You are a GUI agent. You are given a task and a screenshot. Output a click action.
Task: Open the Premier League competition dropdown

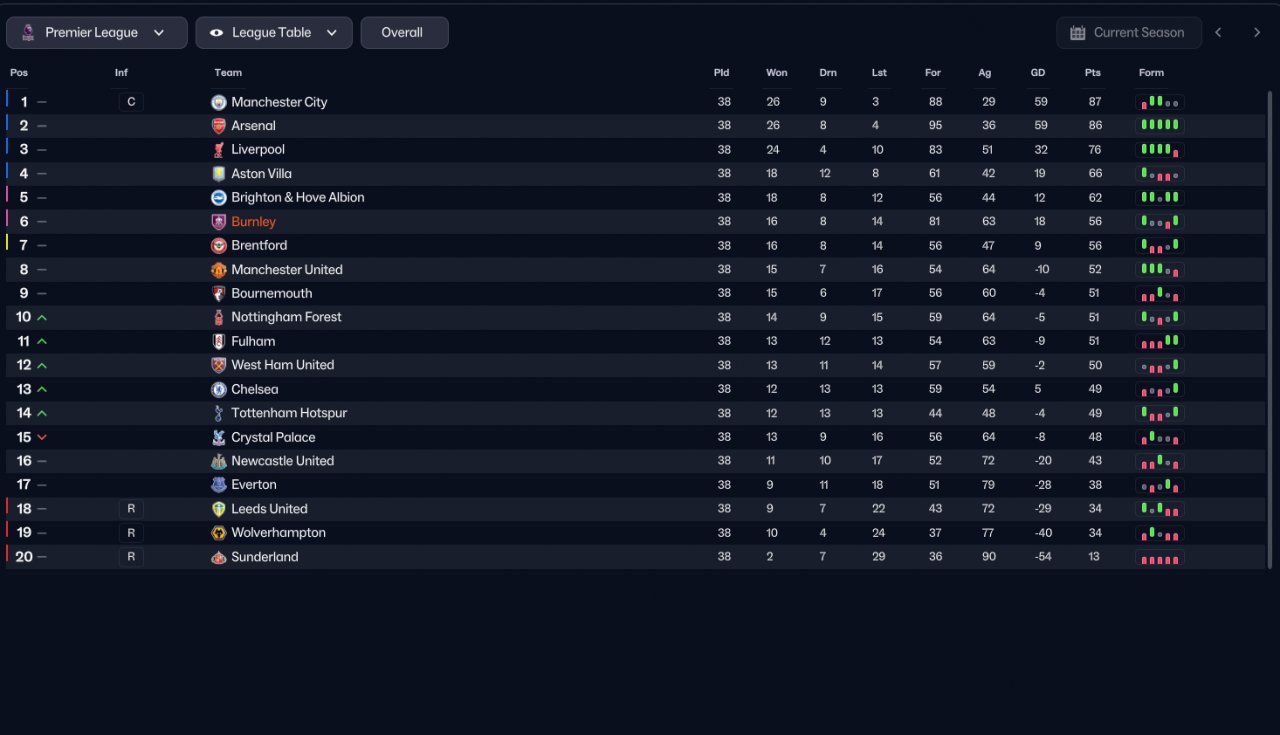pyautogui.click(x=96, y=33)
